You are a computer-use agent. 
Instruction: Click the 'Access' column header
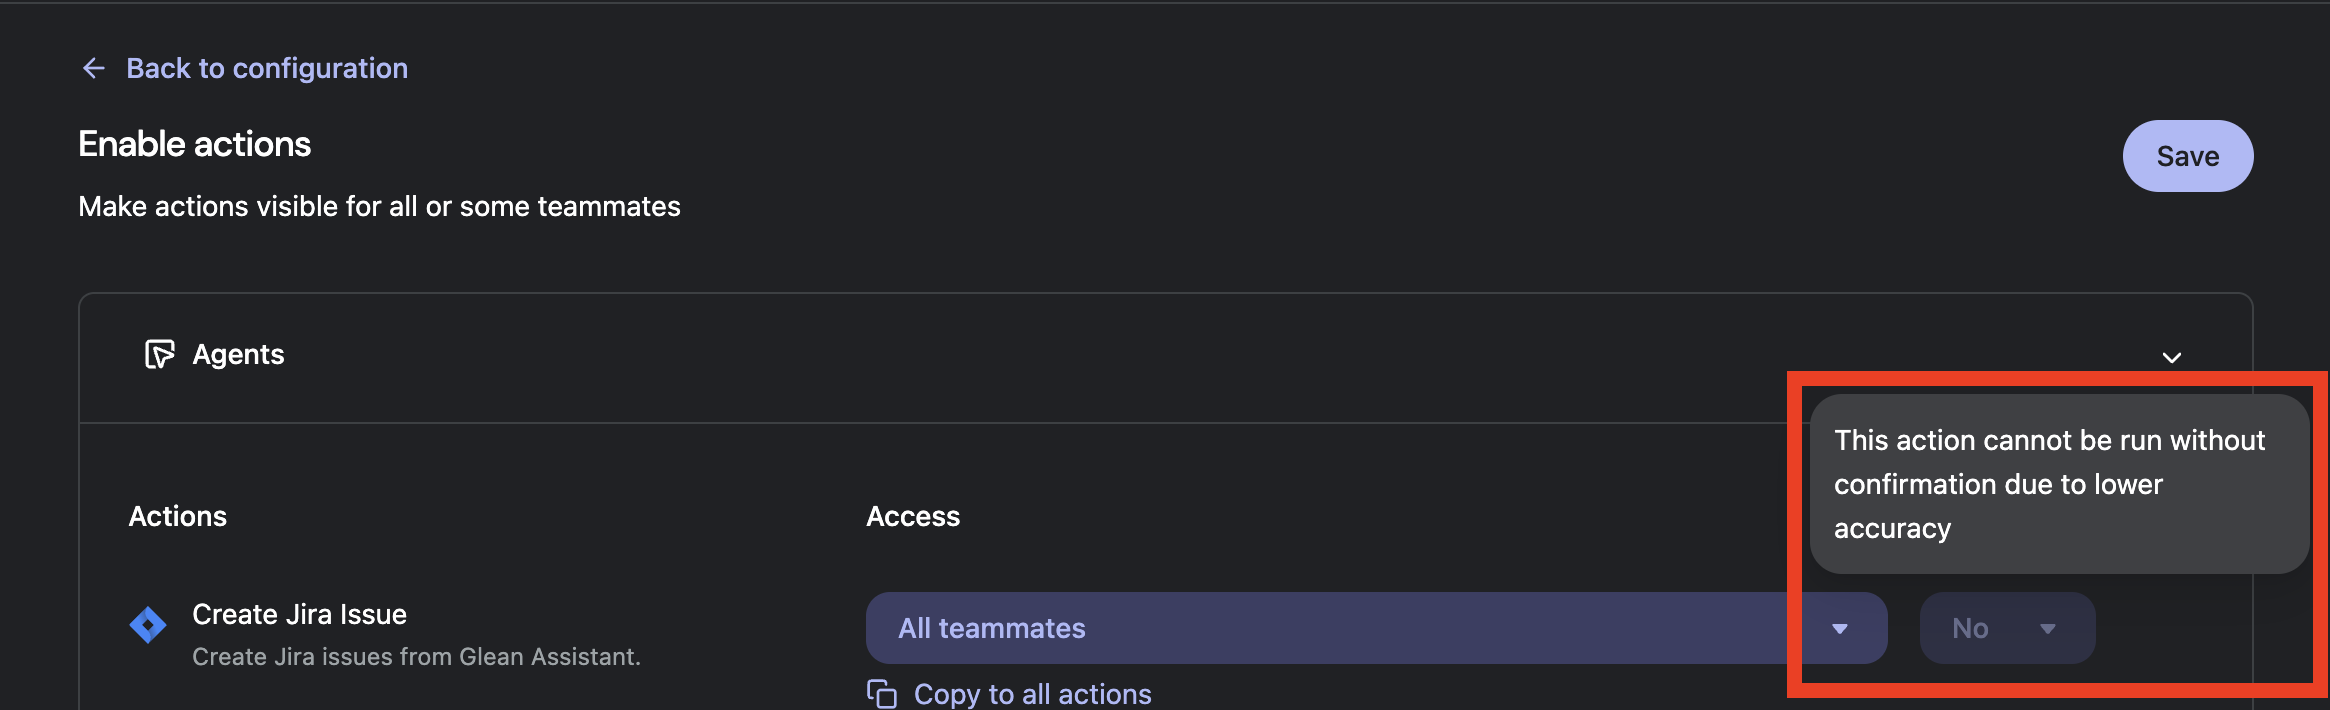click(912, 516)
